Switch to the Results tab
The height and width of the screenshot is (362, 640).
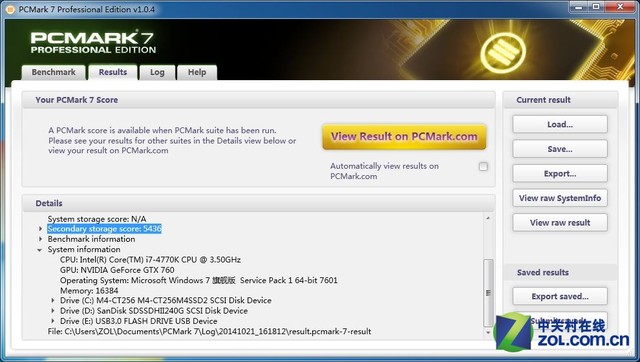[x=113, y=72]
